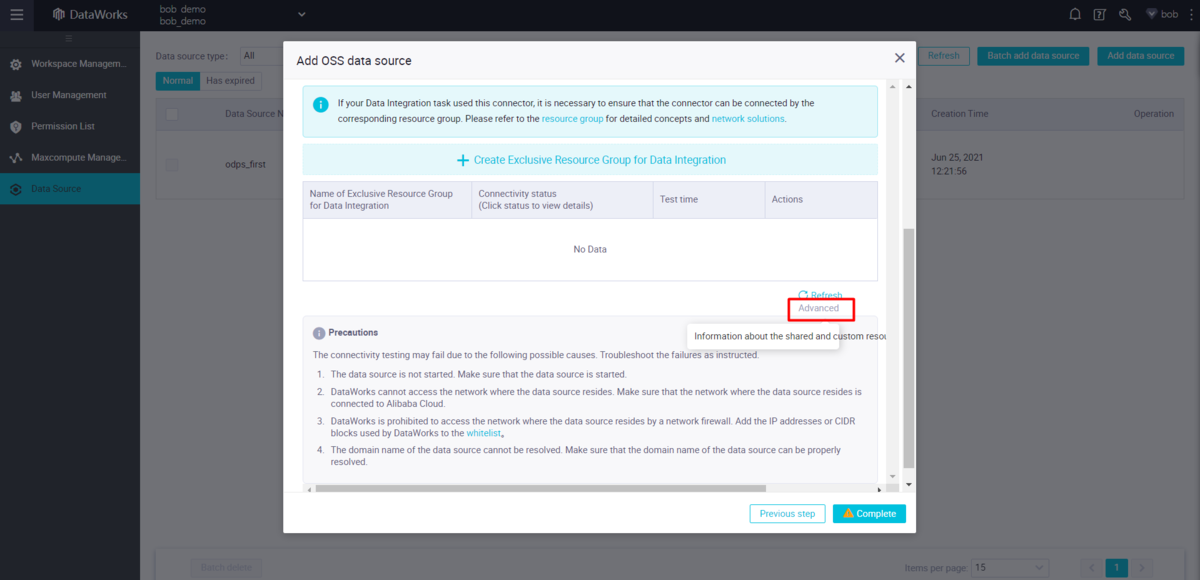Click the Precautions info icon
The width and height of the screenshot is (1200, 580).
coord(319,333)
